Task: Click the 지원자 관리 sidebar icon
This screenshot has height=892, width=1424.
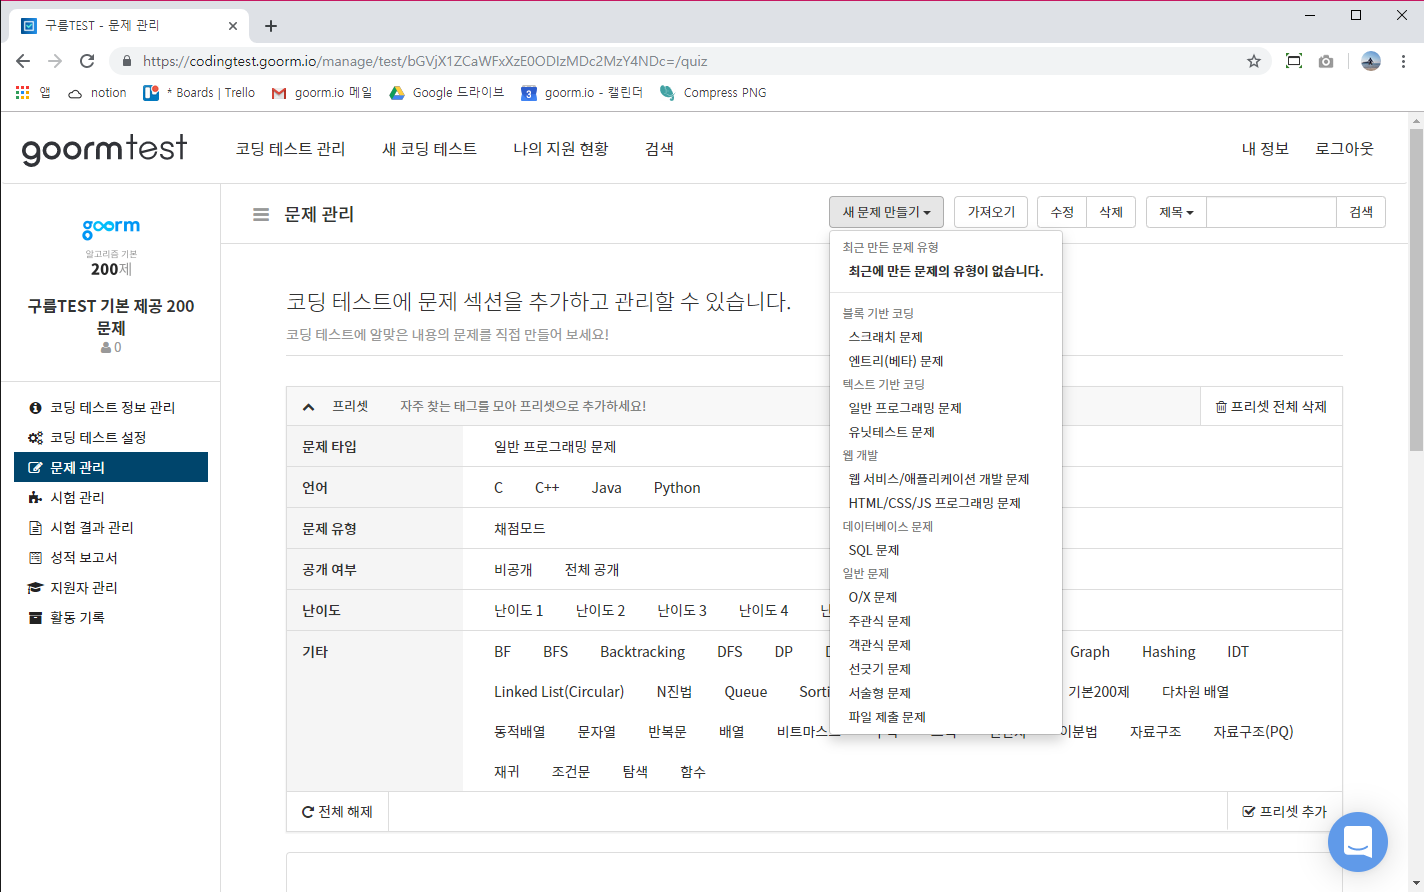Action: pos(35,587)
